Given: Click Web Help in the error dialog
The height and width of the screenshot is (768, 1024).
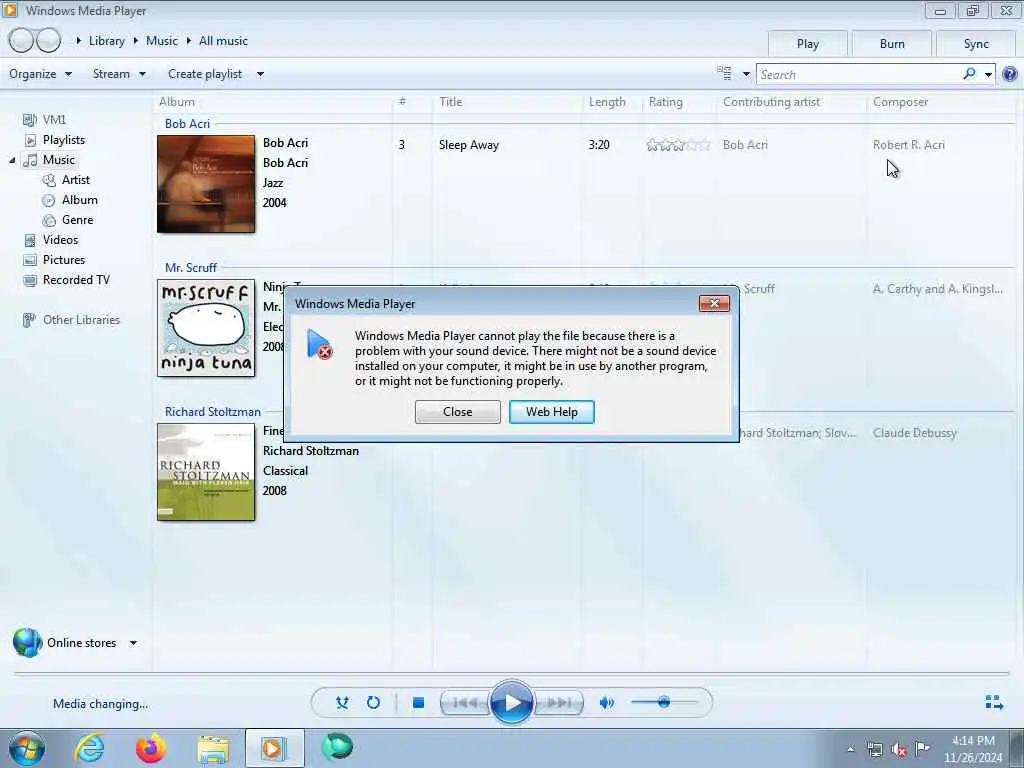Looking at the screenshot, I should pos(552,412).
